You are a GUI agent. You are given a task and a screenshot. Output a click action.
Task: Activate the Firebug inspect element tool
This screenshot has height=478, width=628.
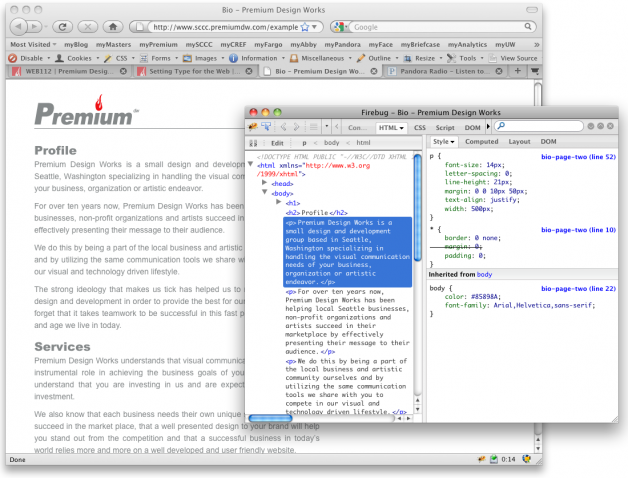click(x=266, y=127)
